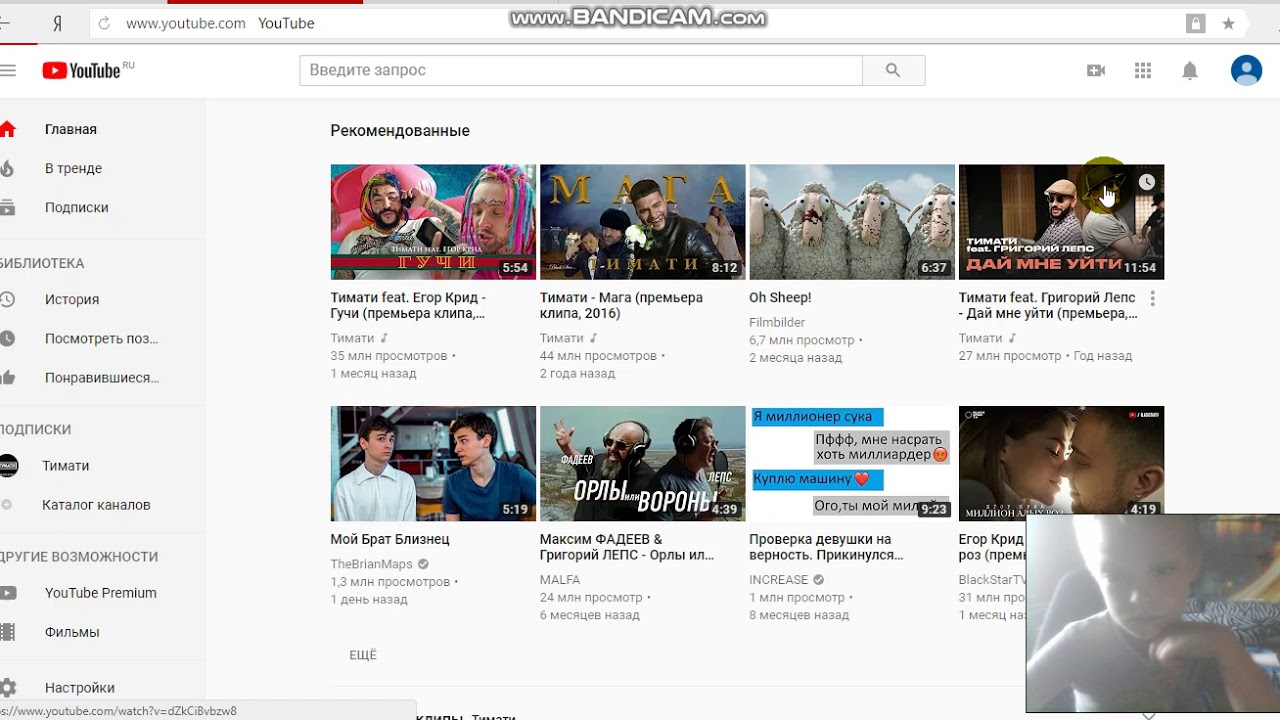The width and height of the screenshot is (1280, 720).
Task: Open the Мага video thumbnail
Action: (643, 222)
